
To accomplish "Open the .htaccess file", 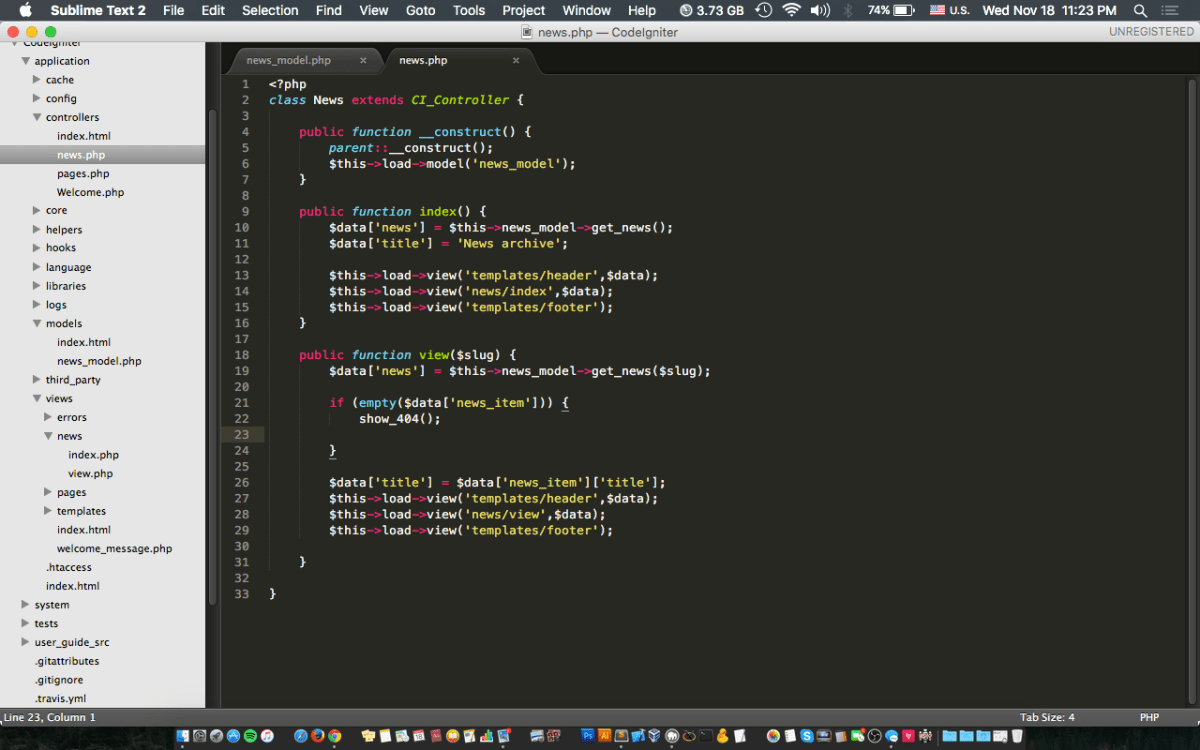I will coord(68,567).
